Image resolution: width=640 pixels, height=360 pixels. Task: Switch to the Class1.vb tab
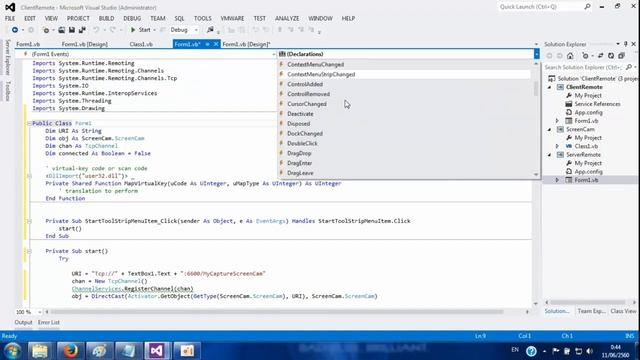pyautogui.click(x=141, y=44)
